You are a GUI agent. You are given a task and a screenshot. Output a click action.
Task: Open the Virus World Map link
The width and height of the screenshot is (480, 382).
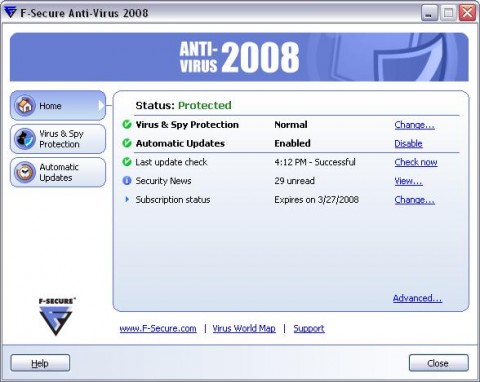point(244,328)
